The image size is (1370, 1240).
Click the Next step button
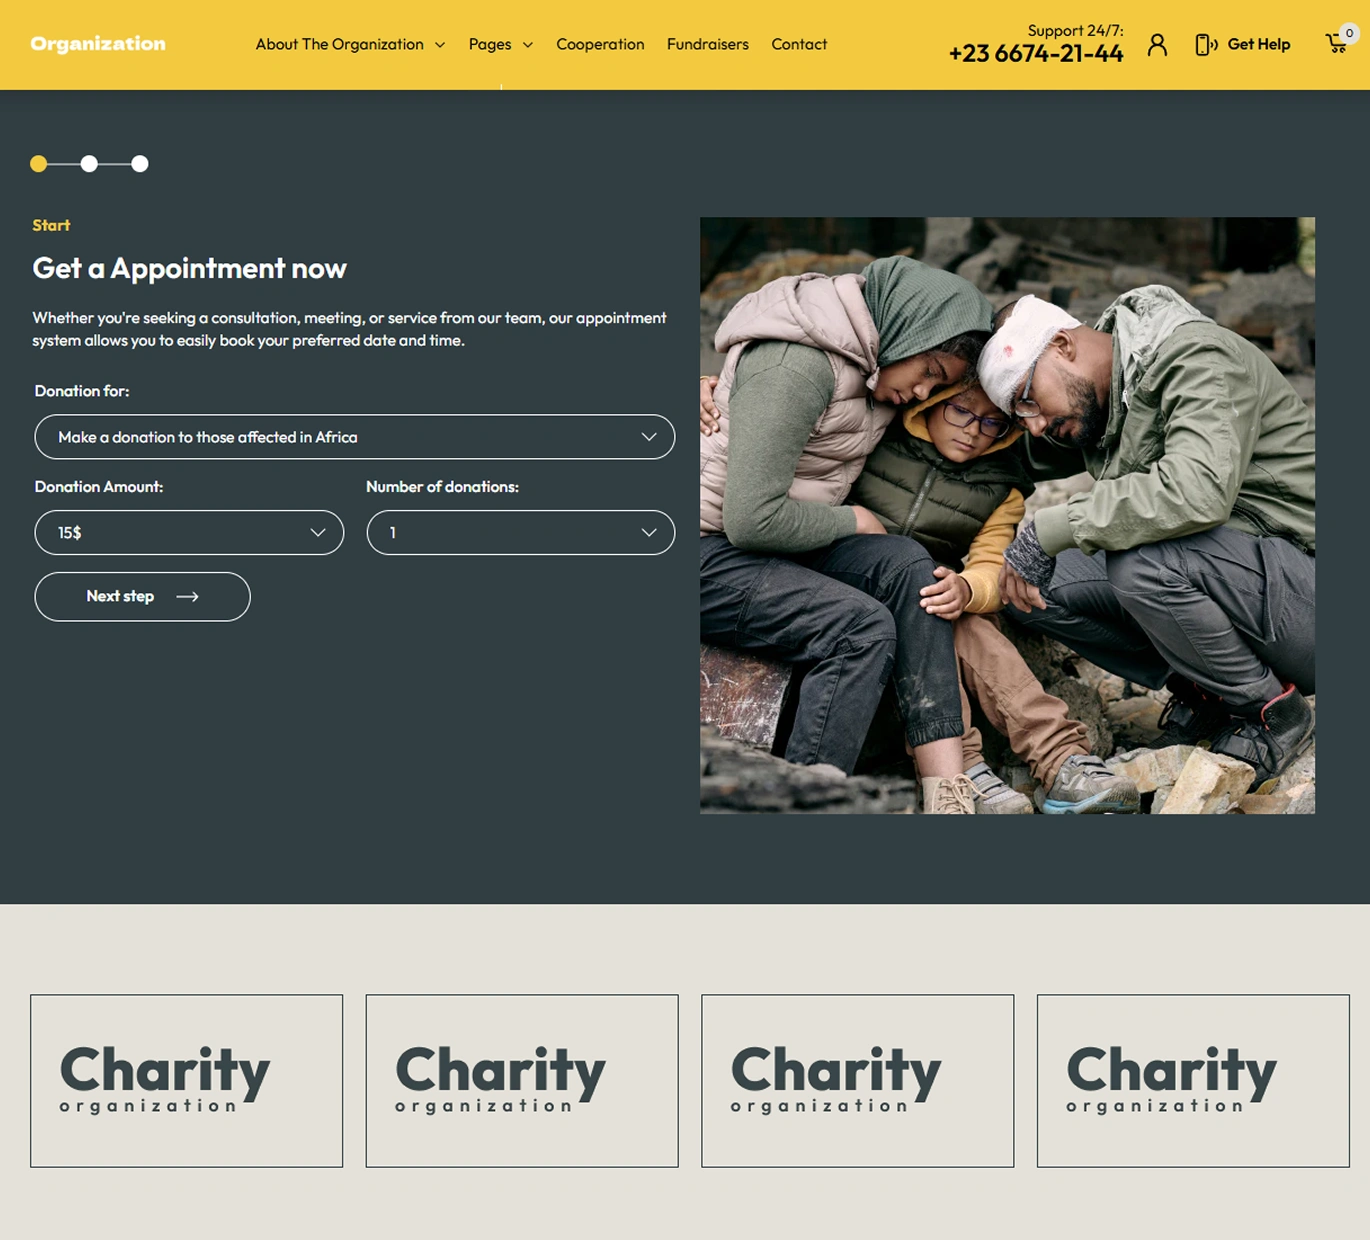pos(142,597)
